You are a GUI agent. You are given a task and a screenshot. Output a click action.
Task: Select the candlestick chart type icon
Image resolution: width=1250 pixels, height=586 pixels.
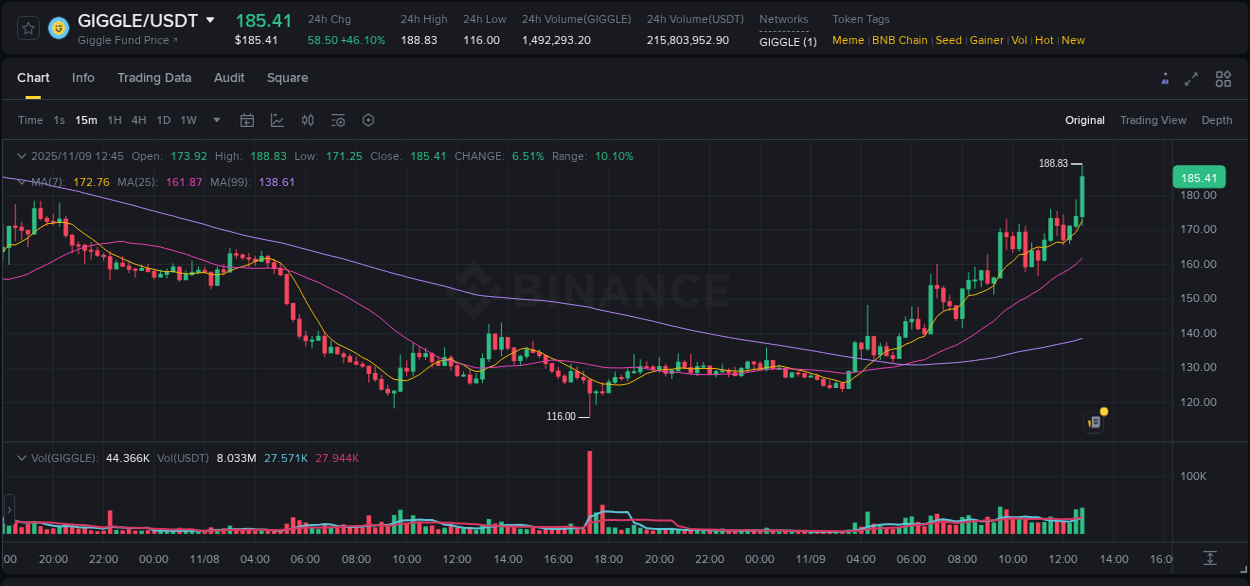[x=307, y=119]
